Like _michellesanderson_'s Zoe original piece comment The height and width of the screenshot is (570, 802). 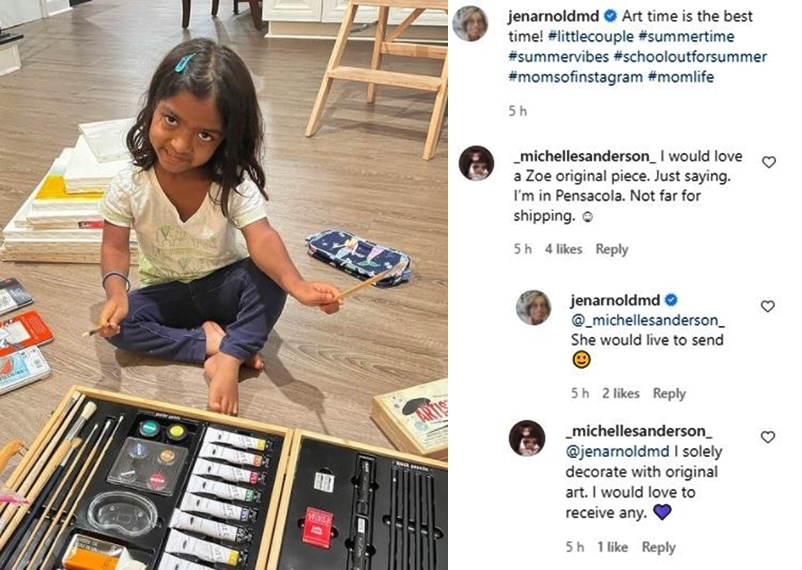(769, 163)
